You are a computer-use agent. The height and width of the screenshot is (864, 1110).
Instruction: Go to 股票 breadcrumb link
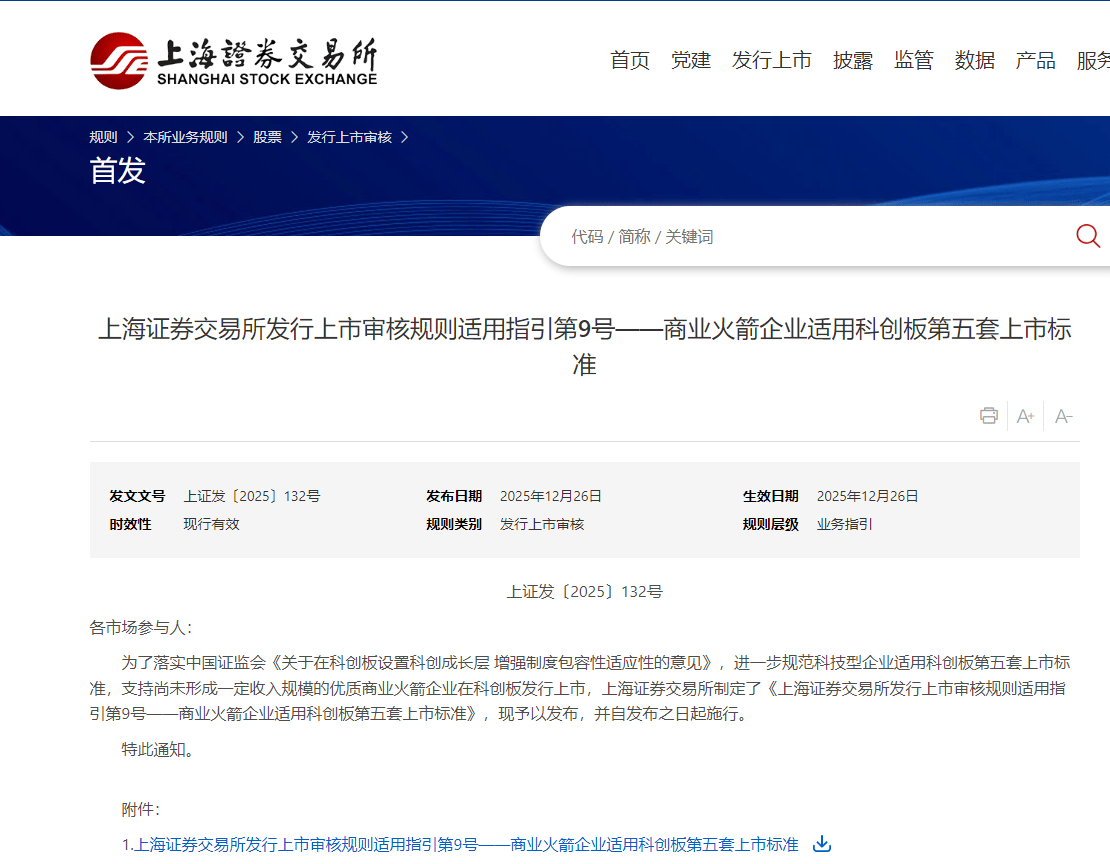[x=267, y=137]
